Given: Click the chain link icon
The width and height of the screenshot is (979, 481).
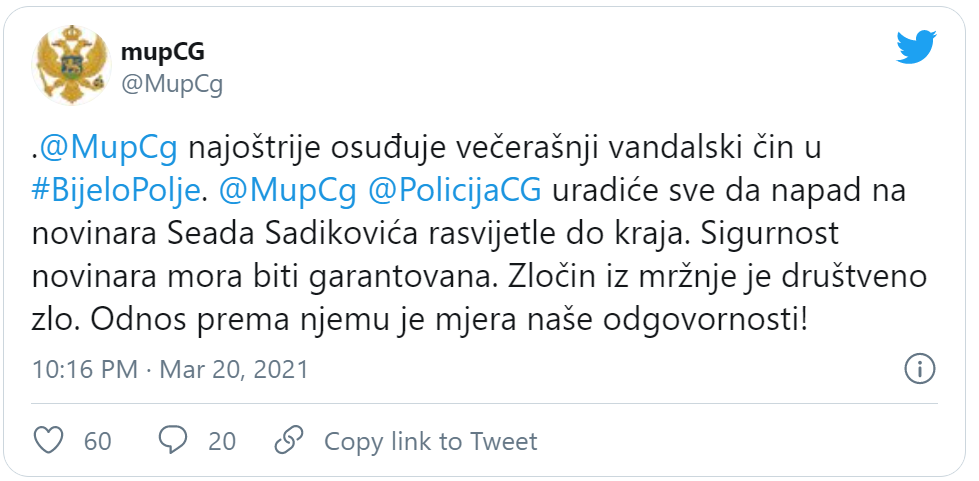Looking at the screenshot, I should pyautogui.click(x=289, y=440).
